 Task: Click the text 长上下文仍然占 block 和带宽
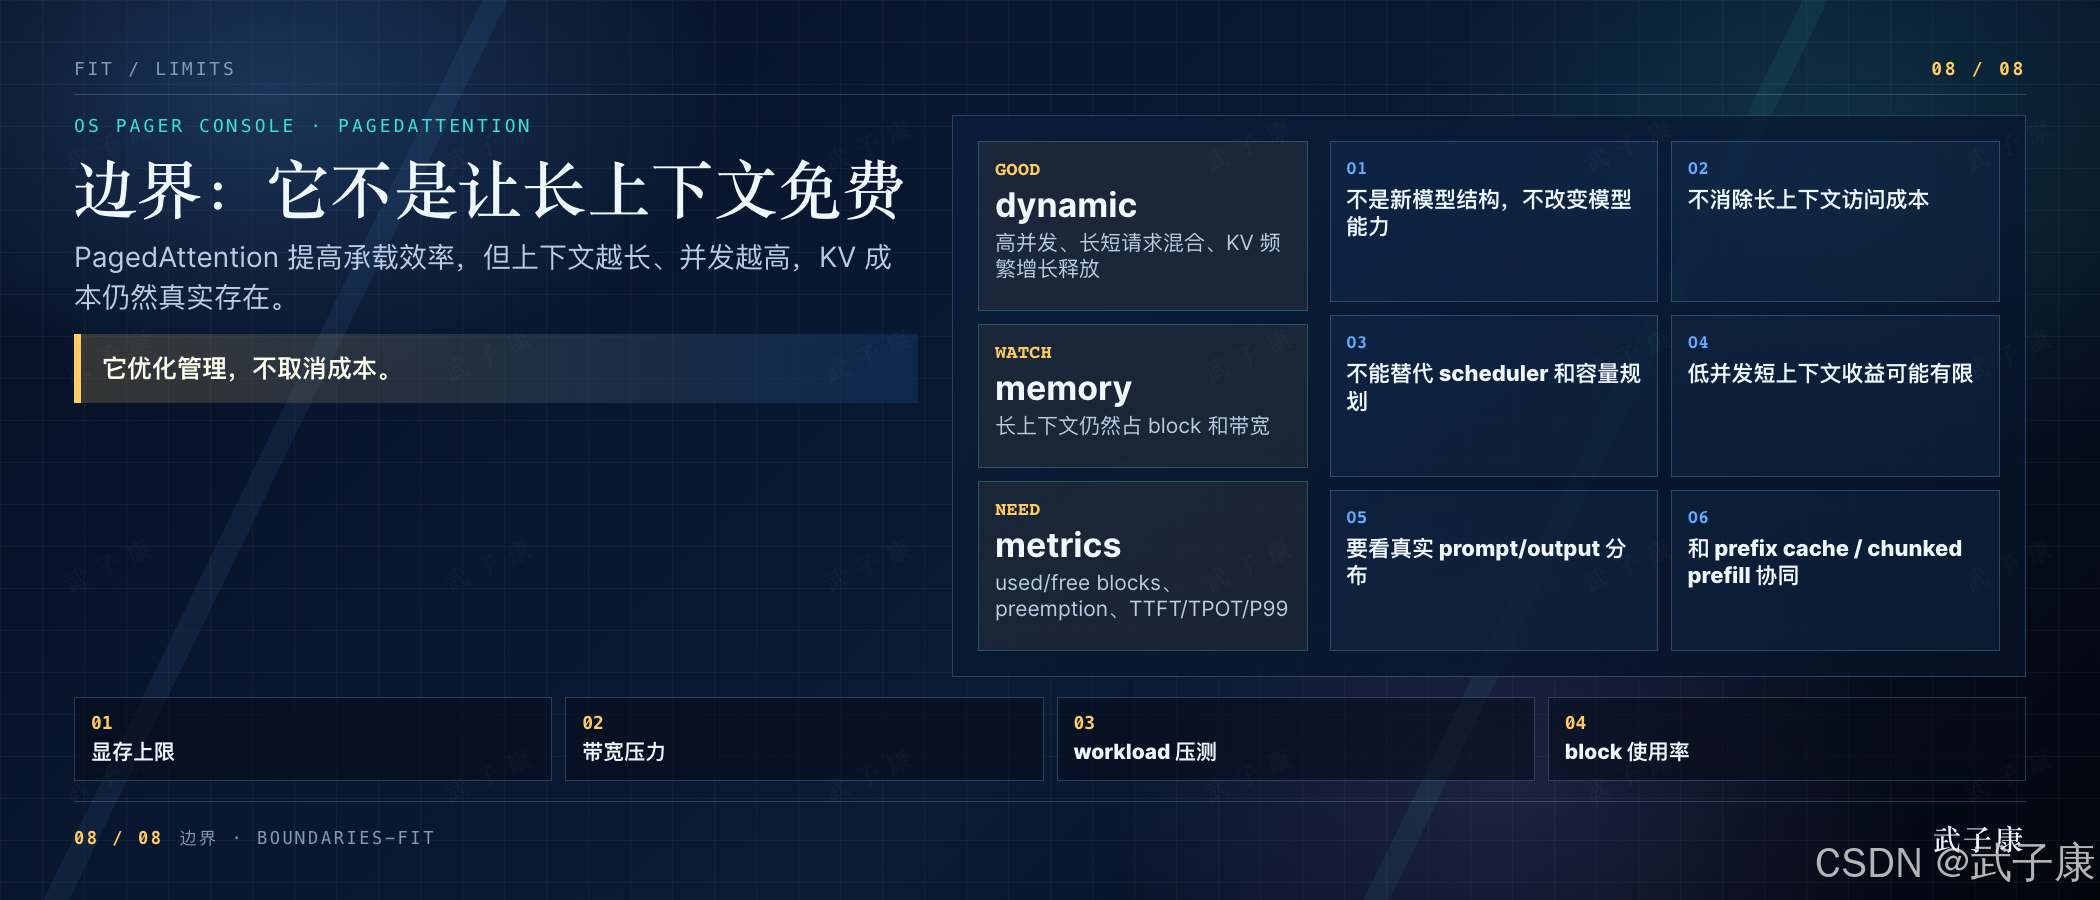click(x=1132, y=426)
